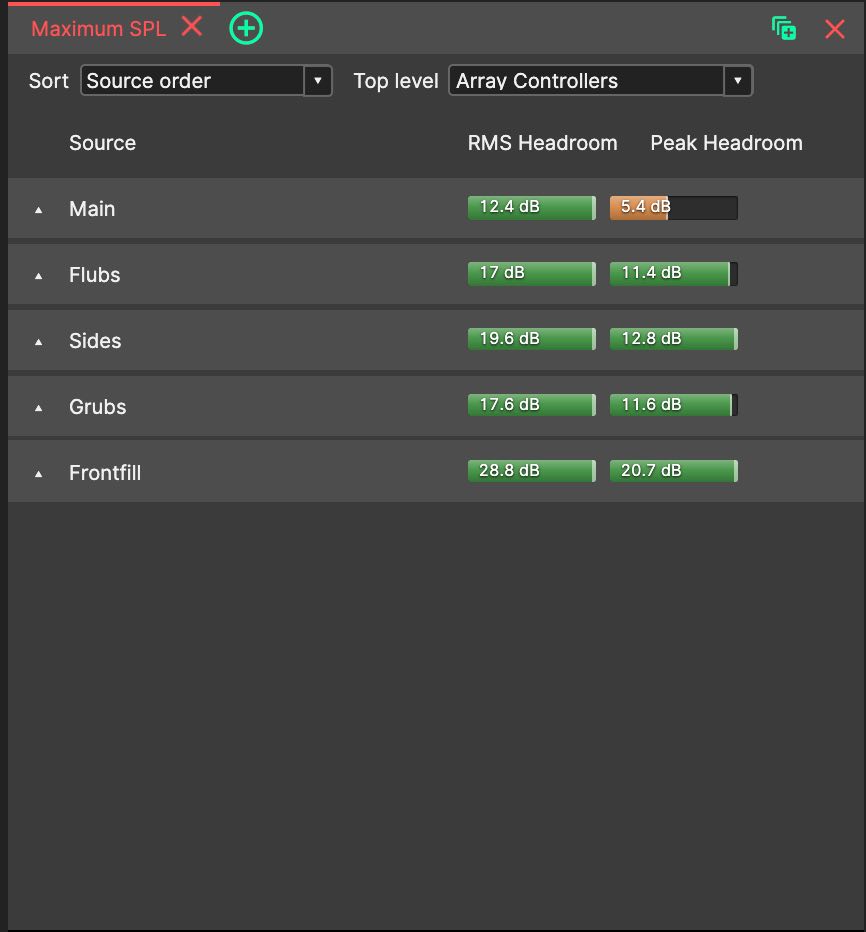Screen dimensions: 866x932
Task: Click the green duplicate panel icon
Action: point(784,29)
